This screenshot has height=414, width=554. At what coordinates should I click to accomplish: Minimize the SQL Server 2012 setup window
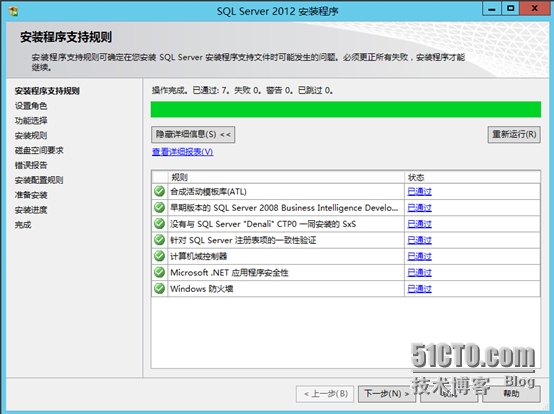pyautogui.click(x=491, y=9)
